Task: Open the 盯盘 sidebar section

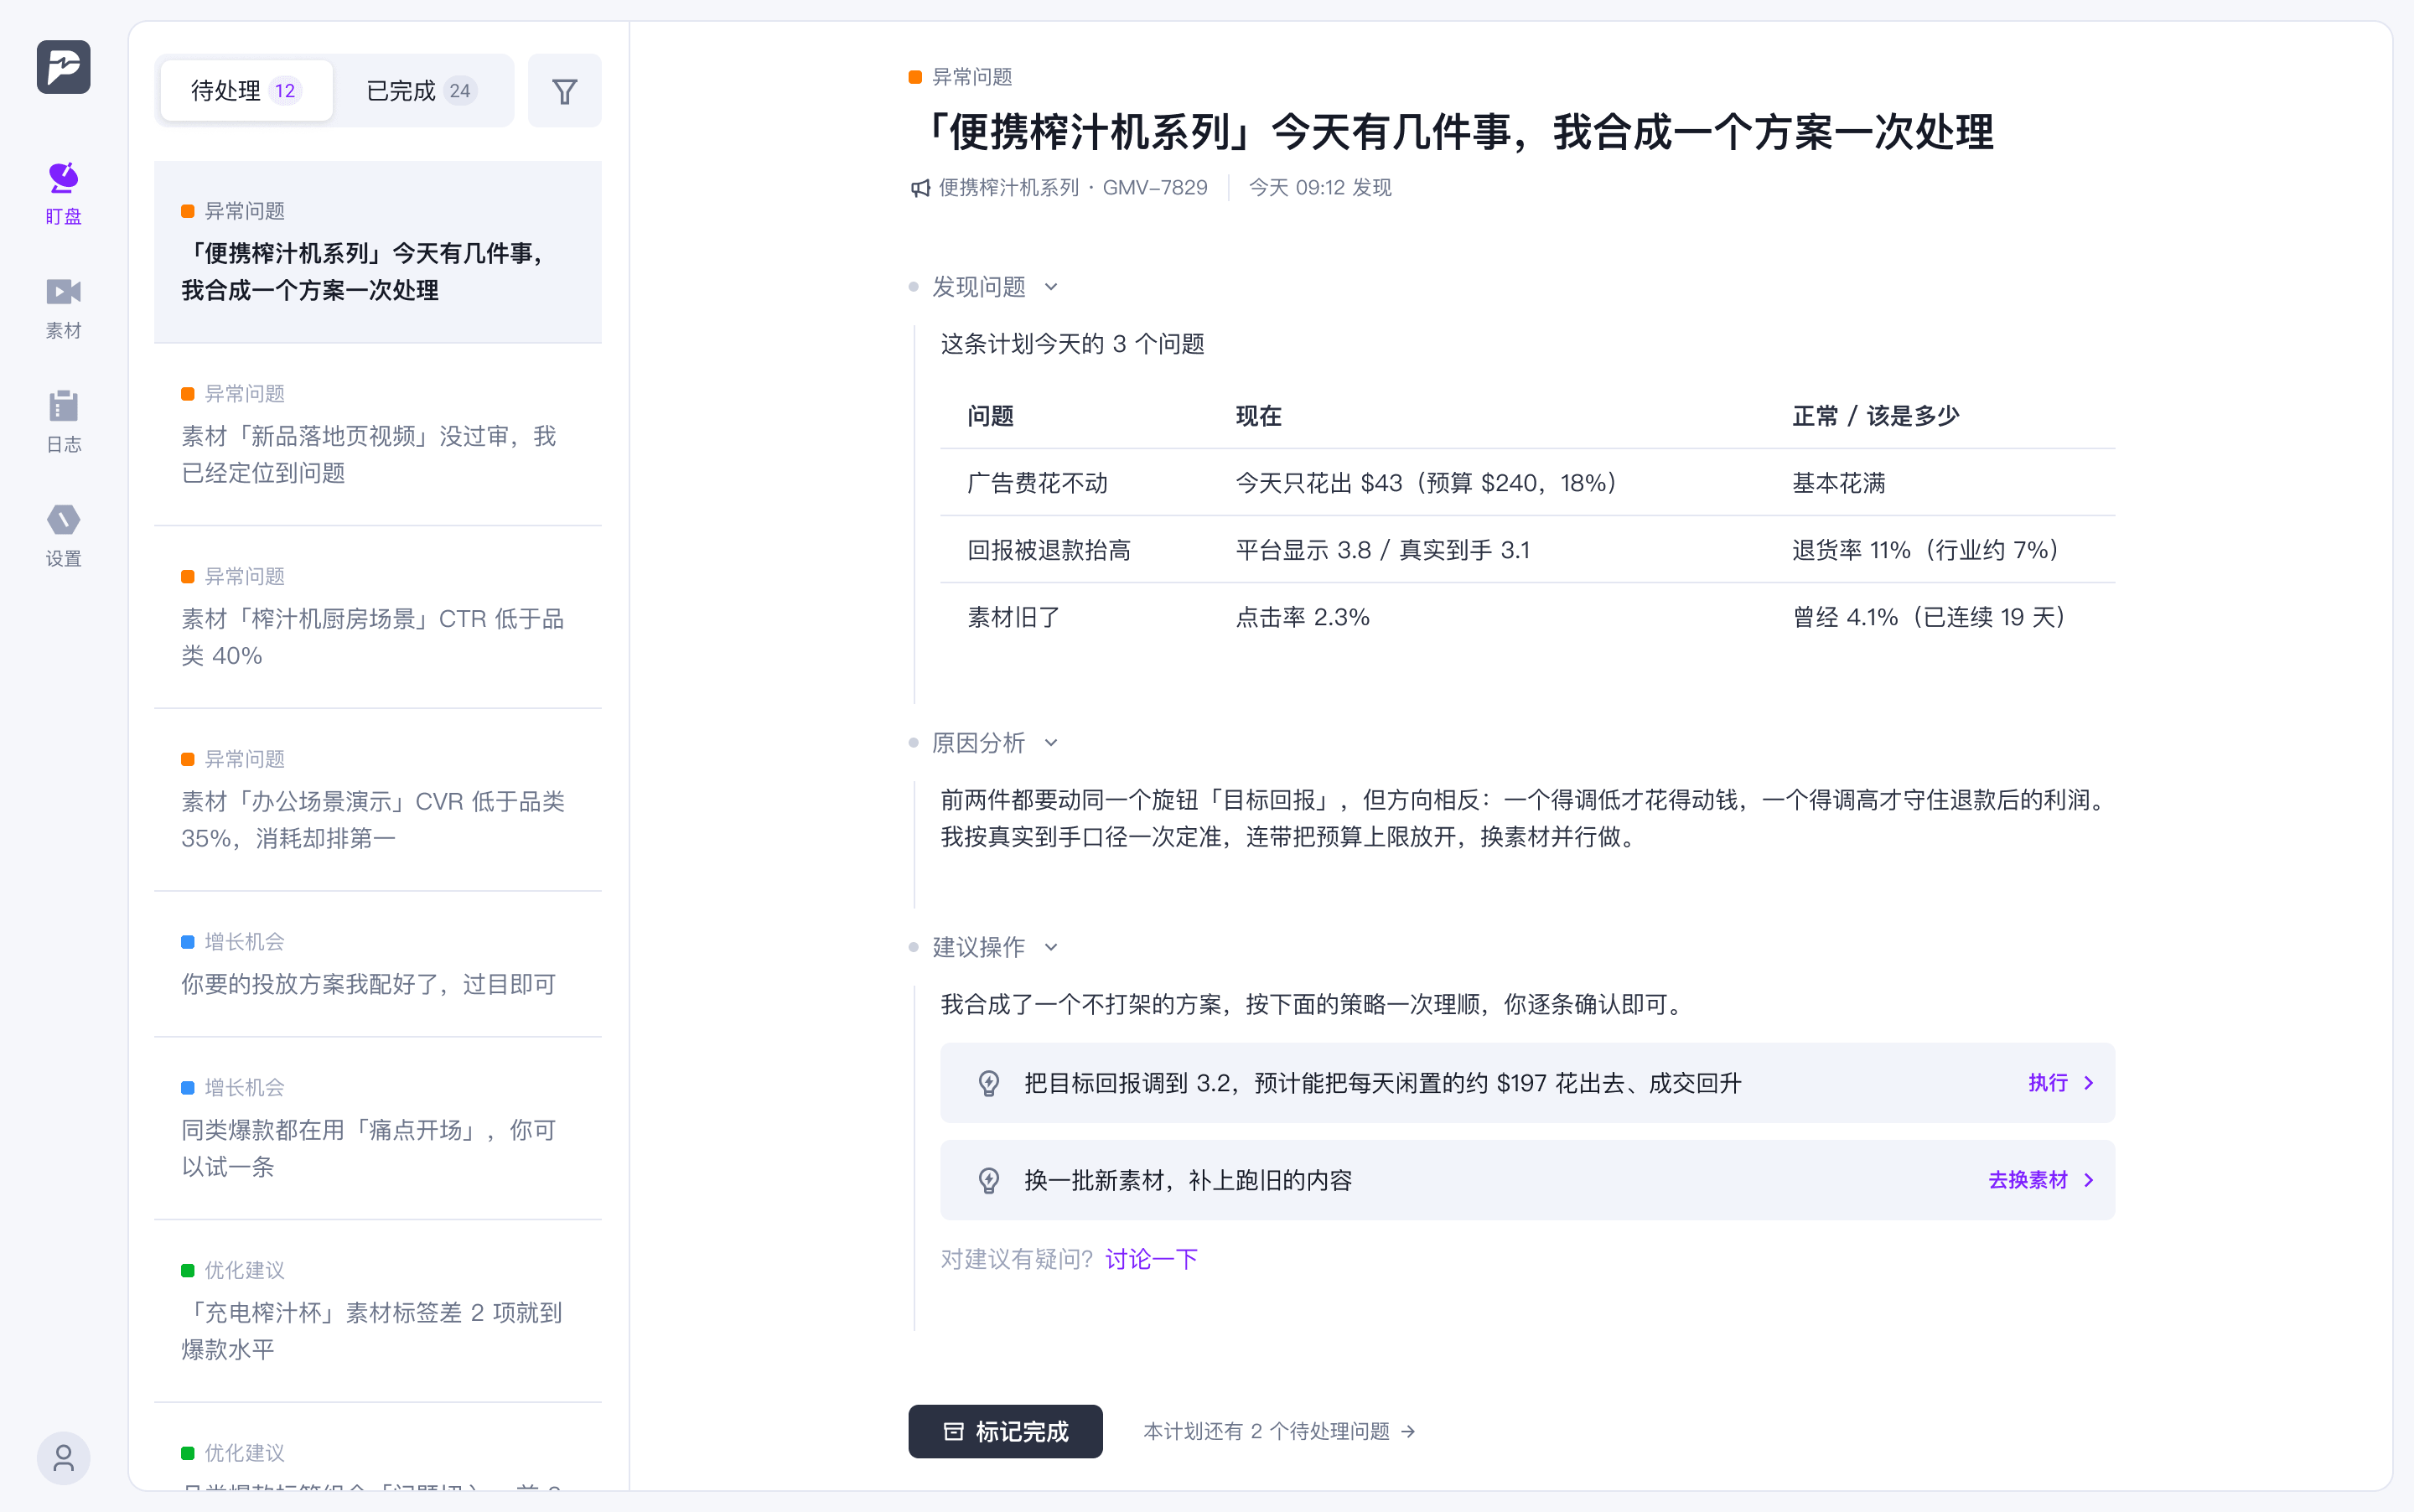Action: 63,194
